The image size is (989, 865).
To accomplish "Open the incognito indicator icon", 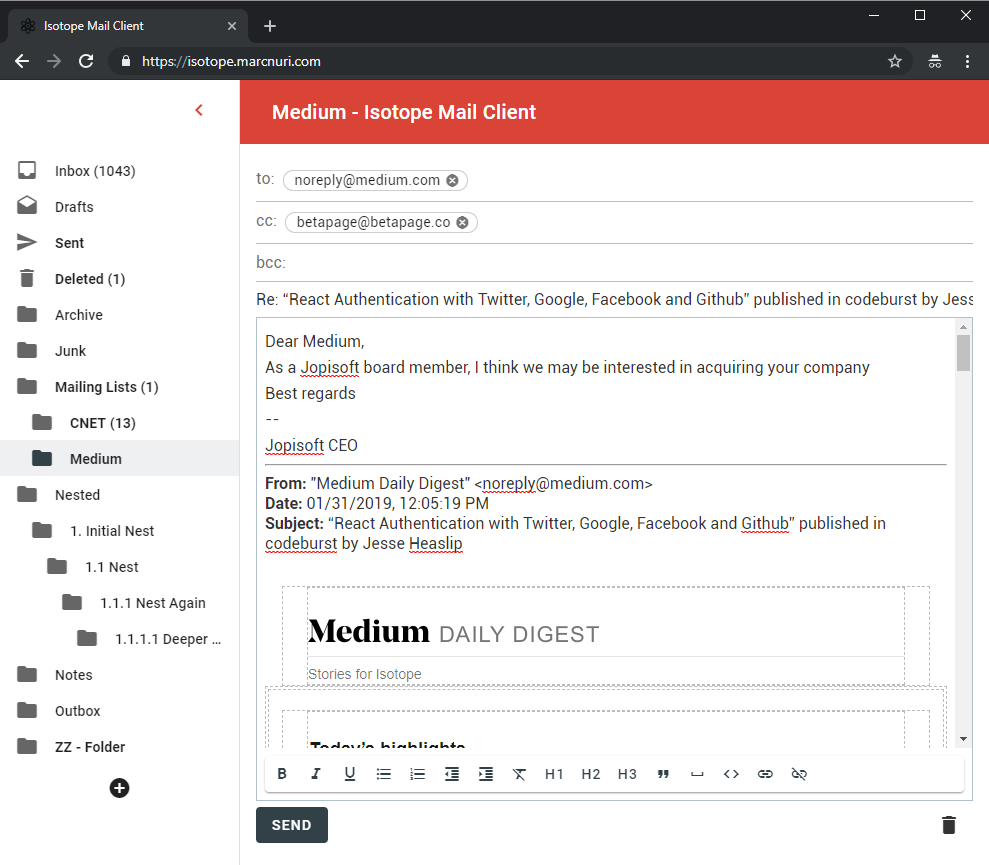I will pos(935,61).
